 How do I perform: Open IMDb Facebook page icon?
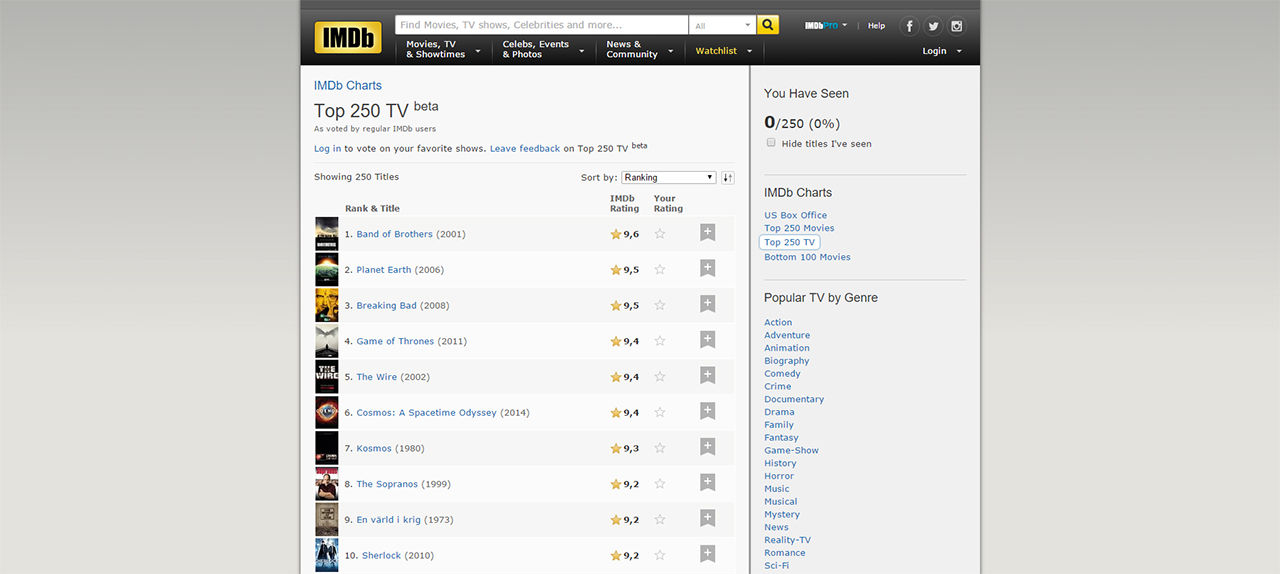click(x=909, y=27)
